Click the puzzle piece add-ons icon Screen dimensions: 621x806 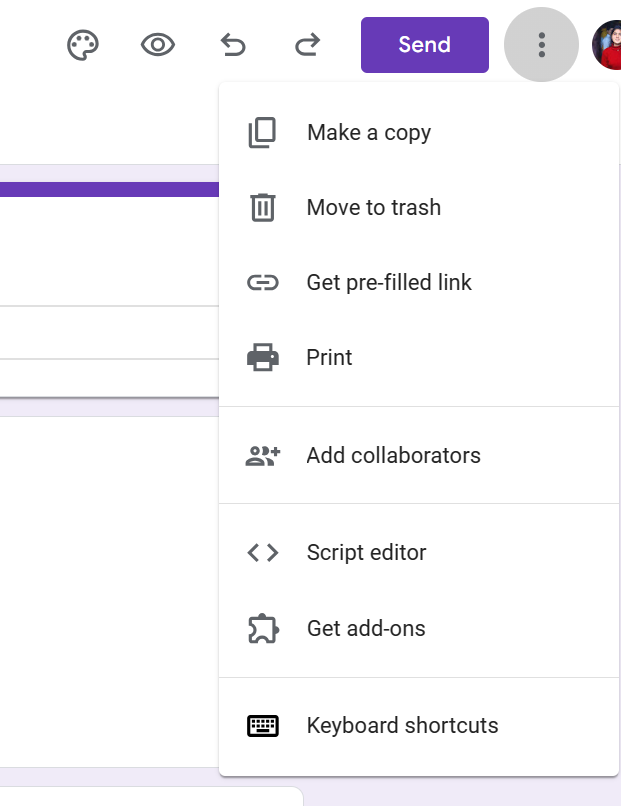tap(262, 629)
